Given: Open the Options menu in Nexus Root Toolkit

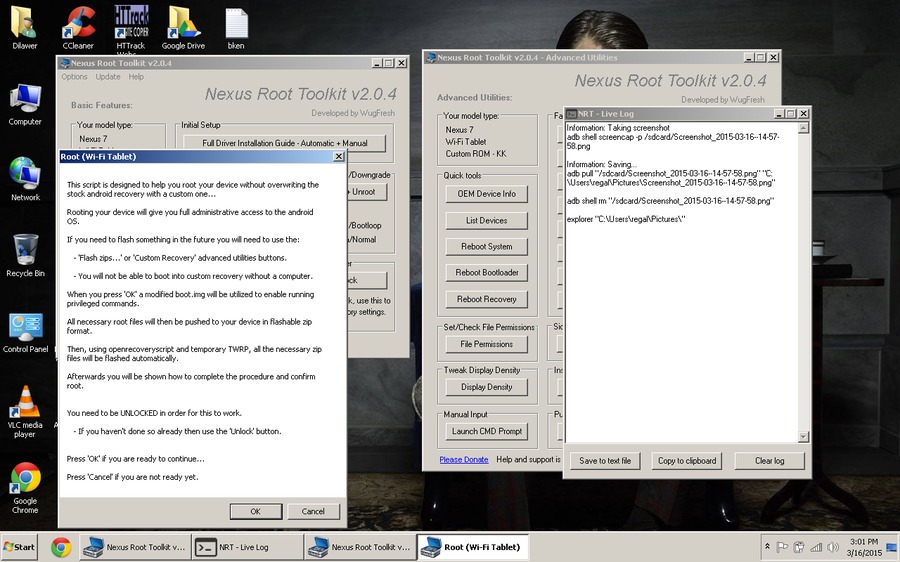Looking at the screenshot, I should coord(75,77).
